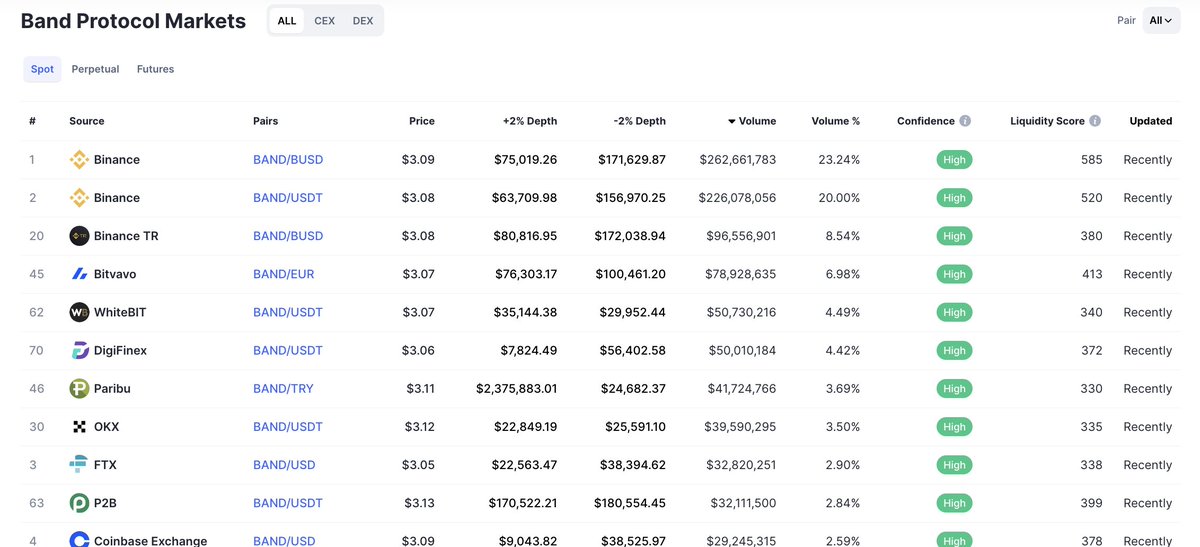Sort by the -2% Depth column
1200x547 pixels.
point(639,121)
